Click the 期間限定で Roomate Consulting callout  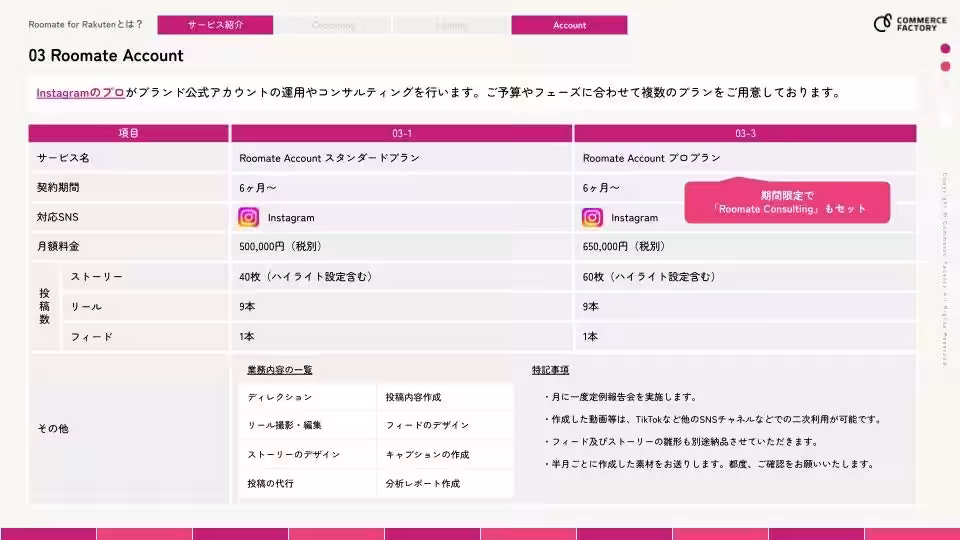(x=787, y=202)
